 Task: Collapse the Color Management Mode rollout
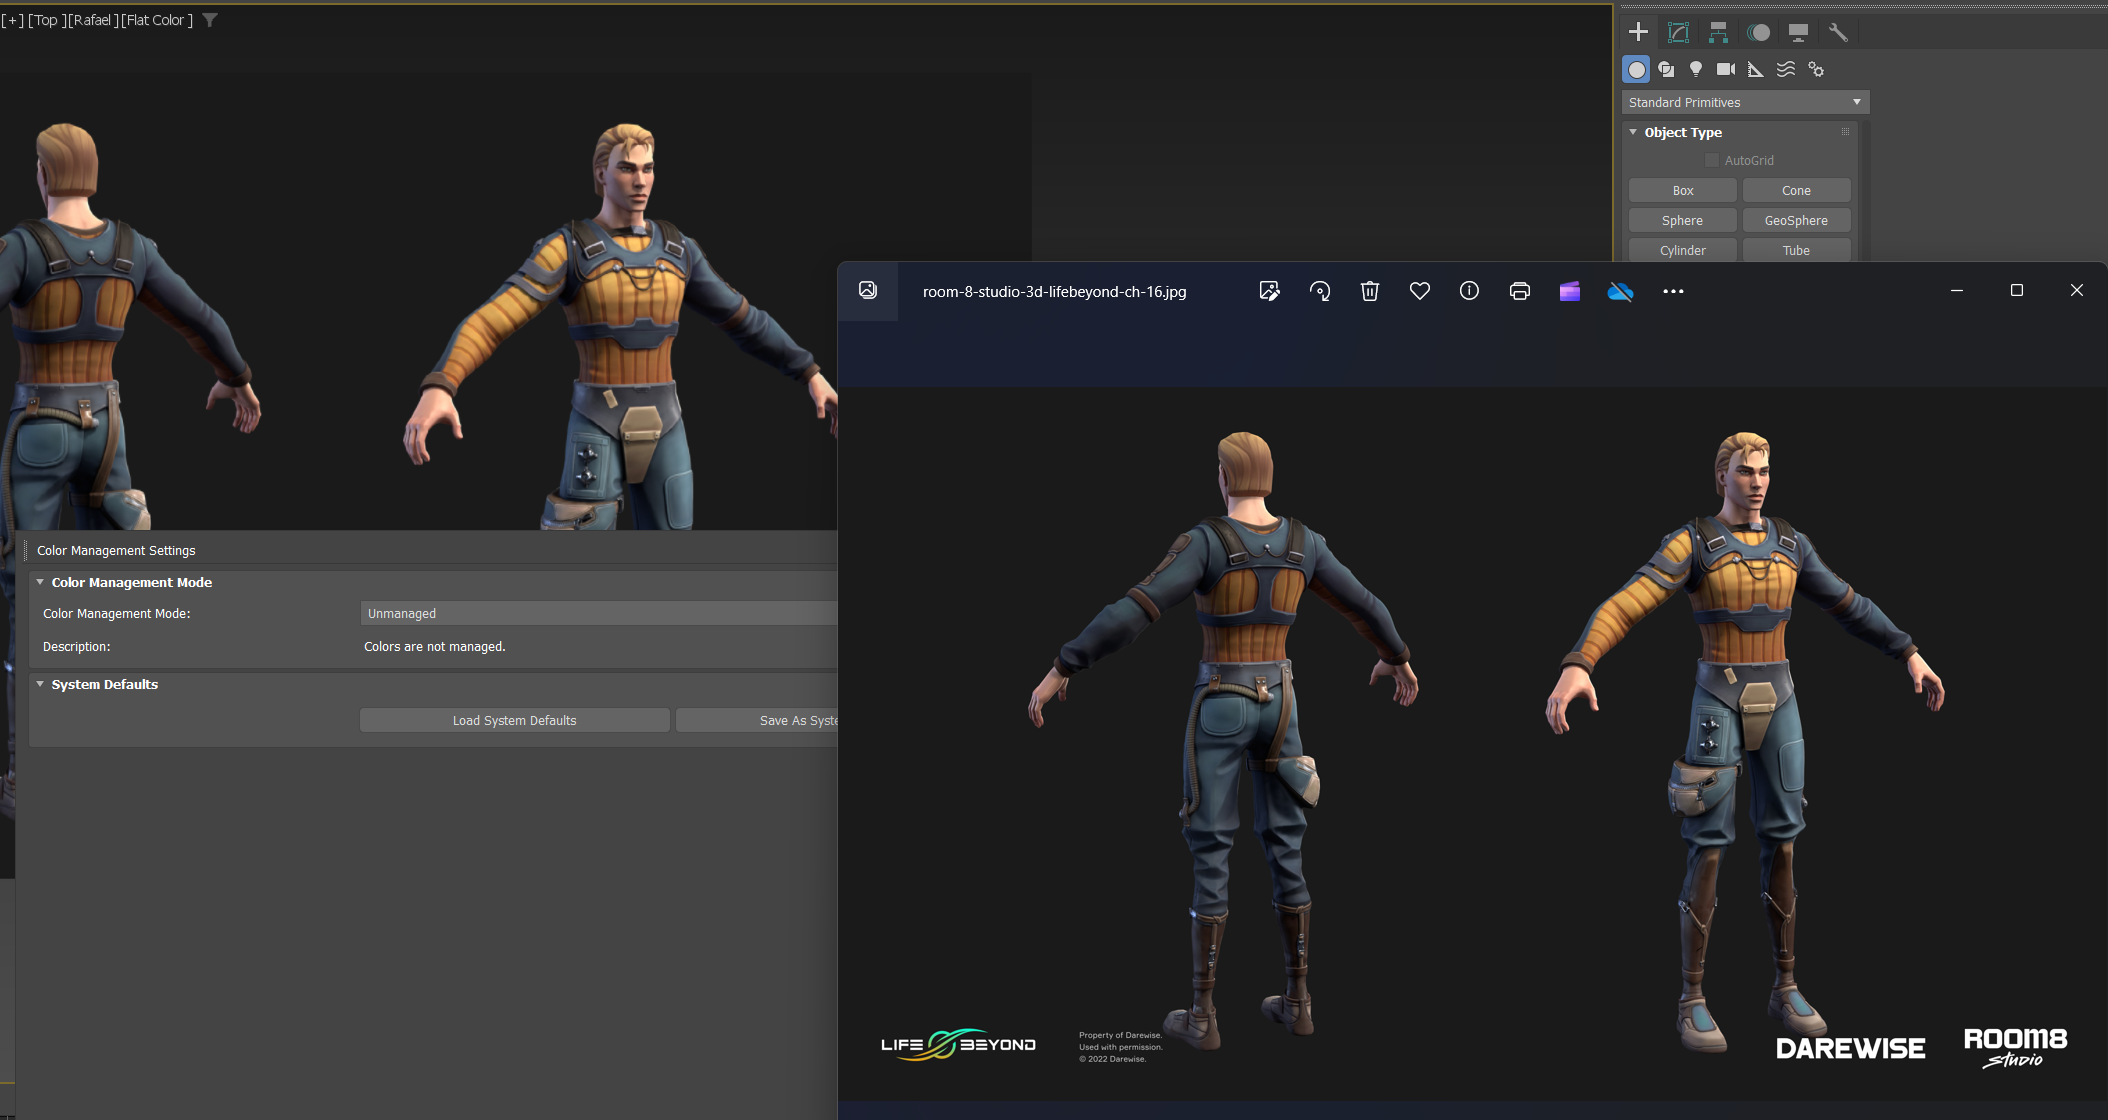pyautogui.click(x=40, y=582)
